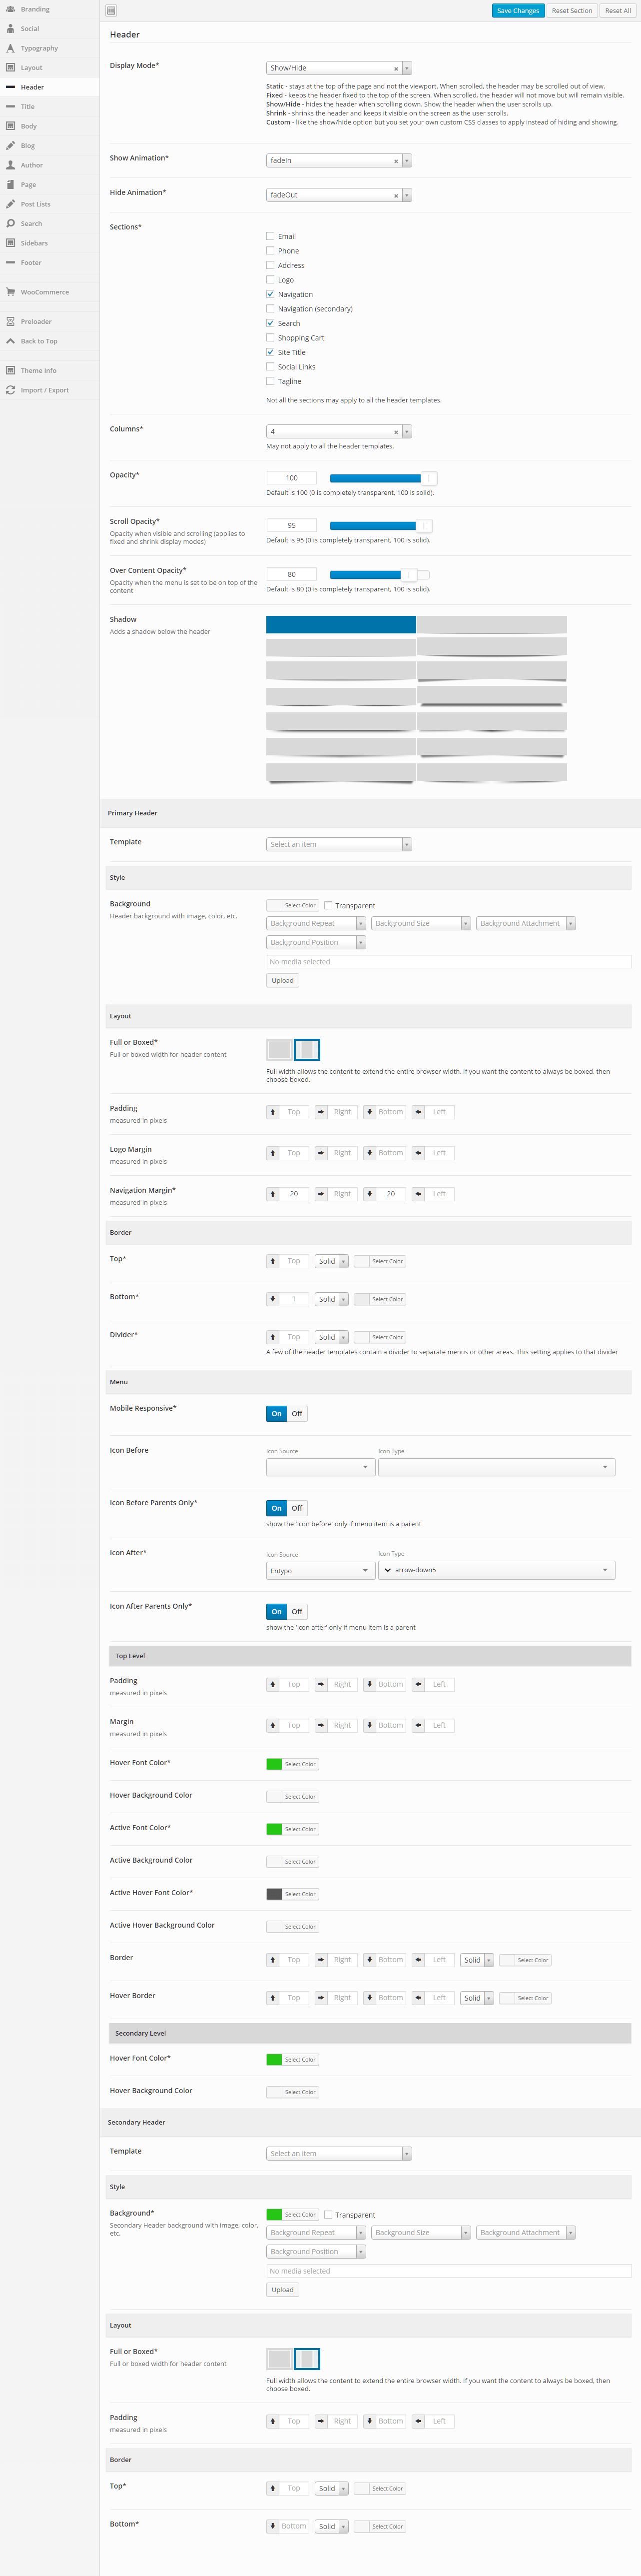Open the Preloader settings section
Image resolution: width=641 pixels, height=2576 pixels.
(x=49, y=321)
